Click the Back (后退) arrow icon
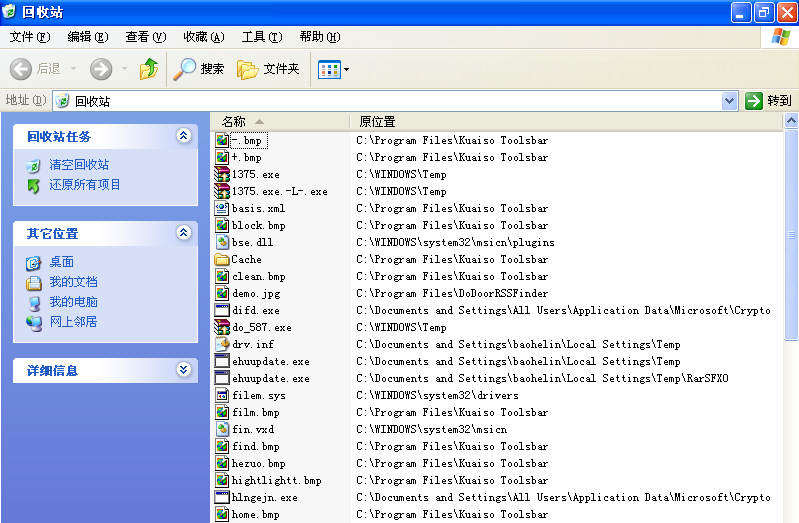 [x=21, y=69]
